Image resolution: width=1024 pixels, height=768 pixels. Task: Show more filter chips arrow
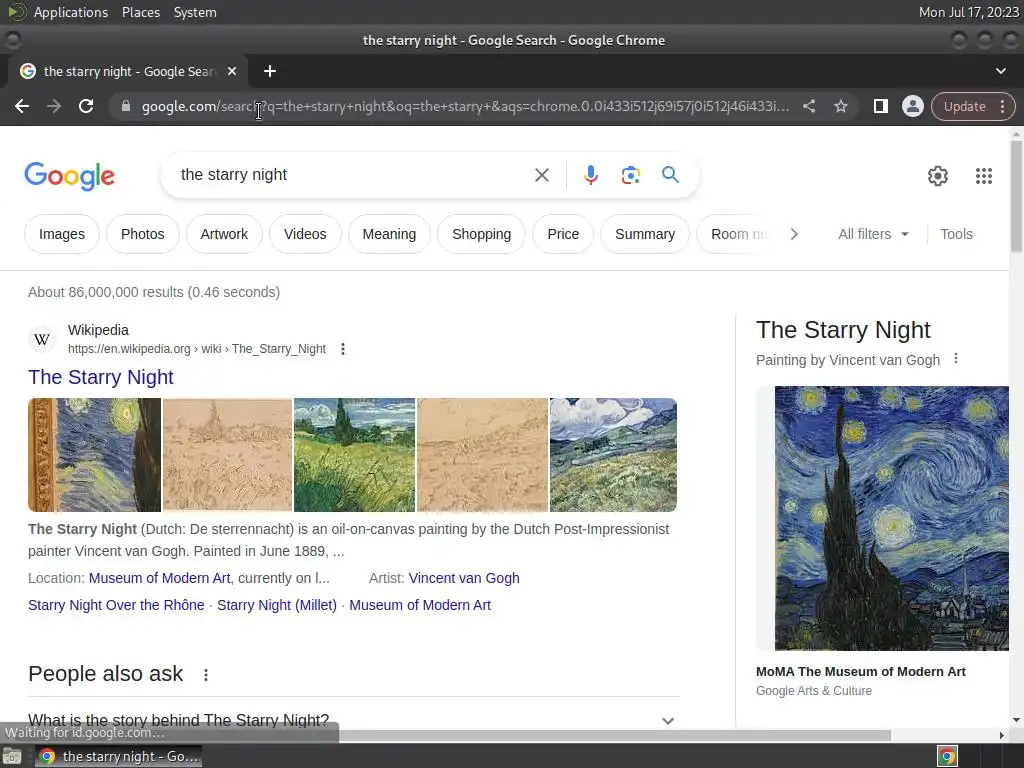[794, 234]
